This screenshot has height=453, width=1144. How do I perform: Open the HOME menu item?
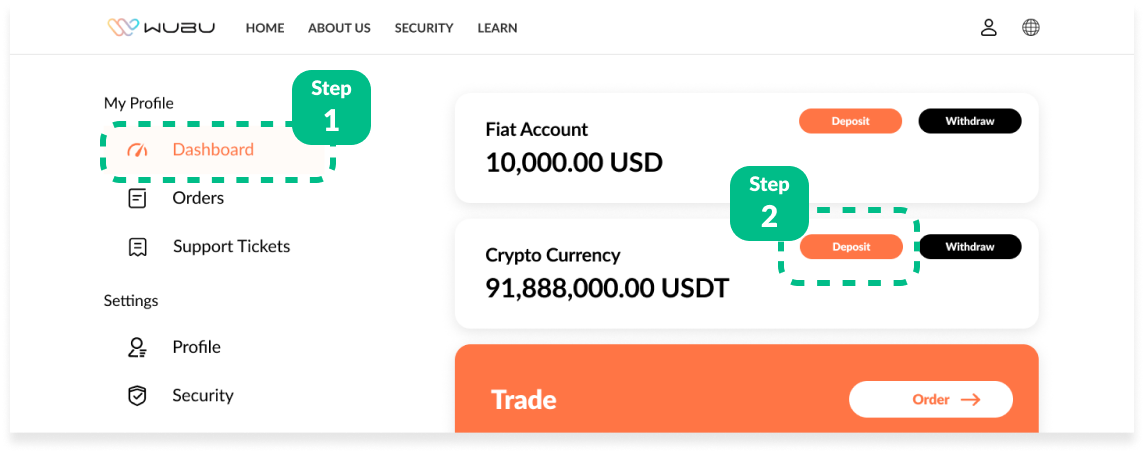coord(265,28)
